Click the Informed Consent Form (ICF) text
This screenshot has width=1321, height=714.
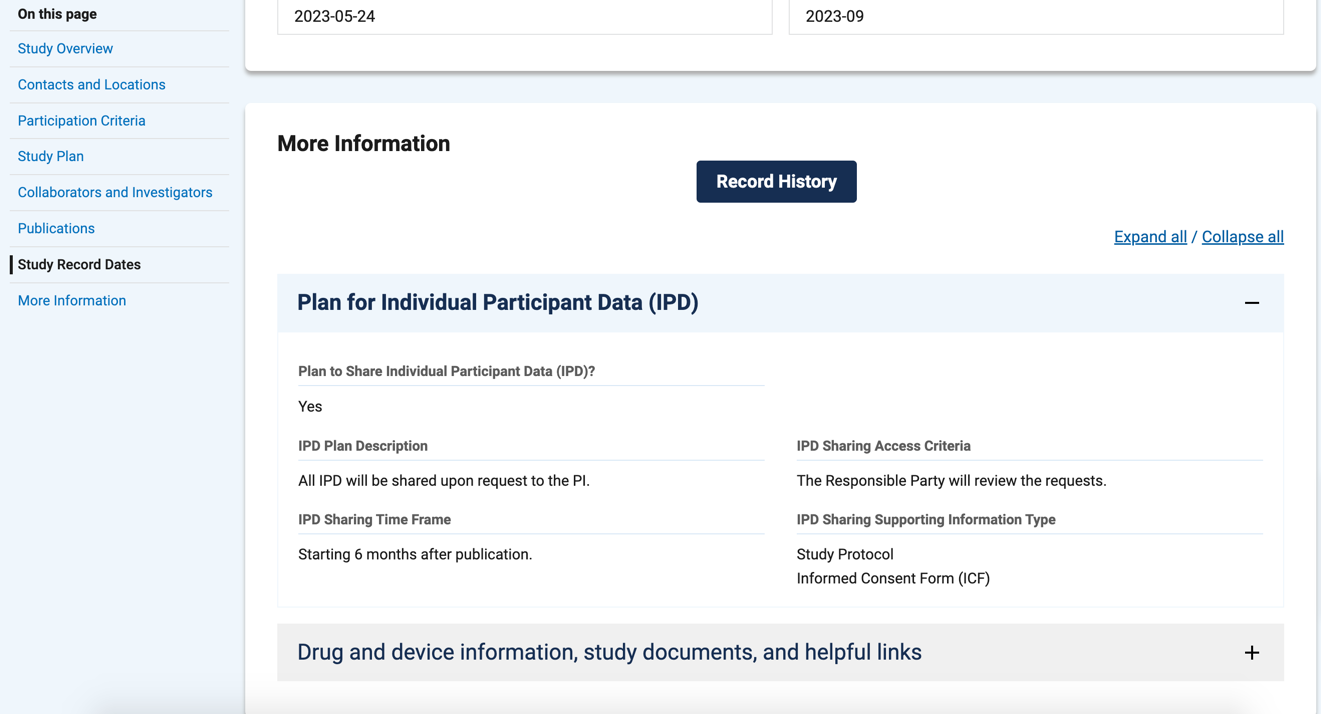pyautogui.click(x=893, y=579)
